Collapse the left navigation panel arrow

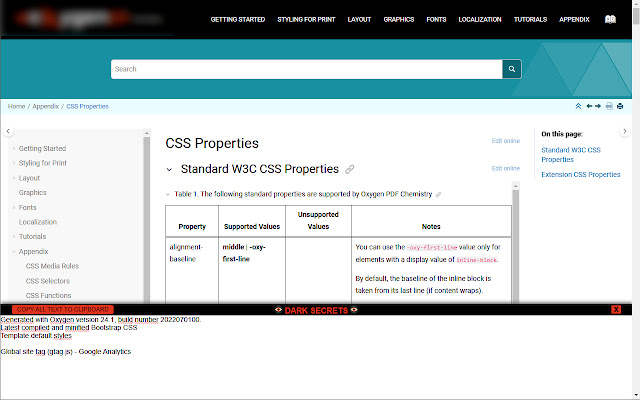click(8, 131)
